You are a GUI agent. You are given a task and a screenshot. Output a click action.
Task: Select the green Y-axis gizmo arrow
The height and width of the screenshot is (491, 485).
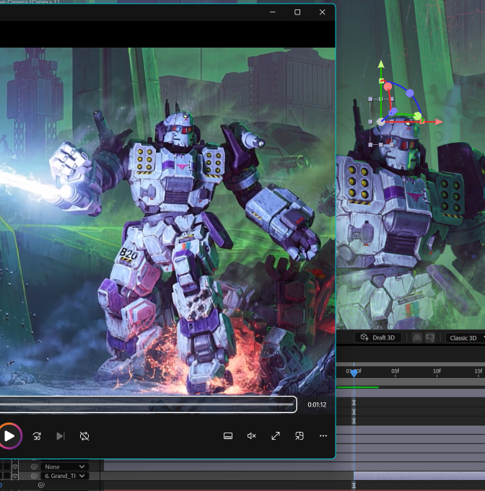[381, 65]
